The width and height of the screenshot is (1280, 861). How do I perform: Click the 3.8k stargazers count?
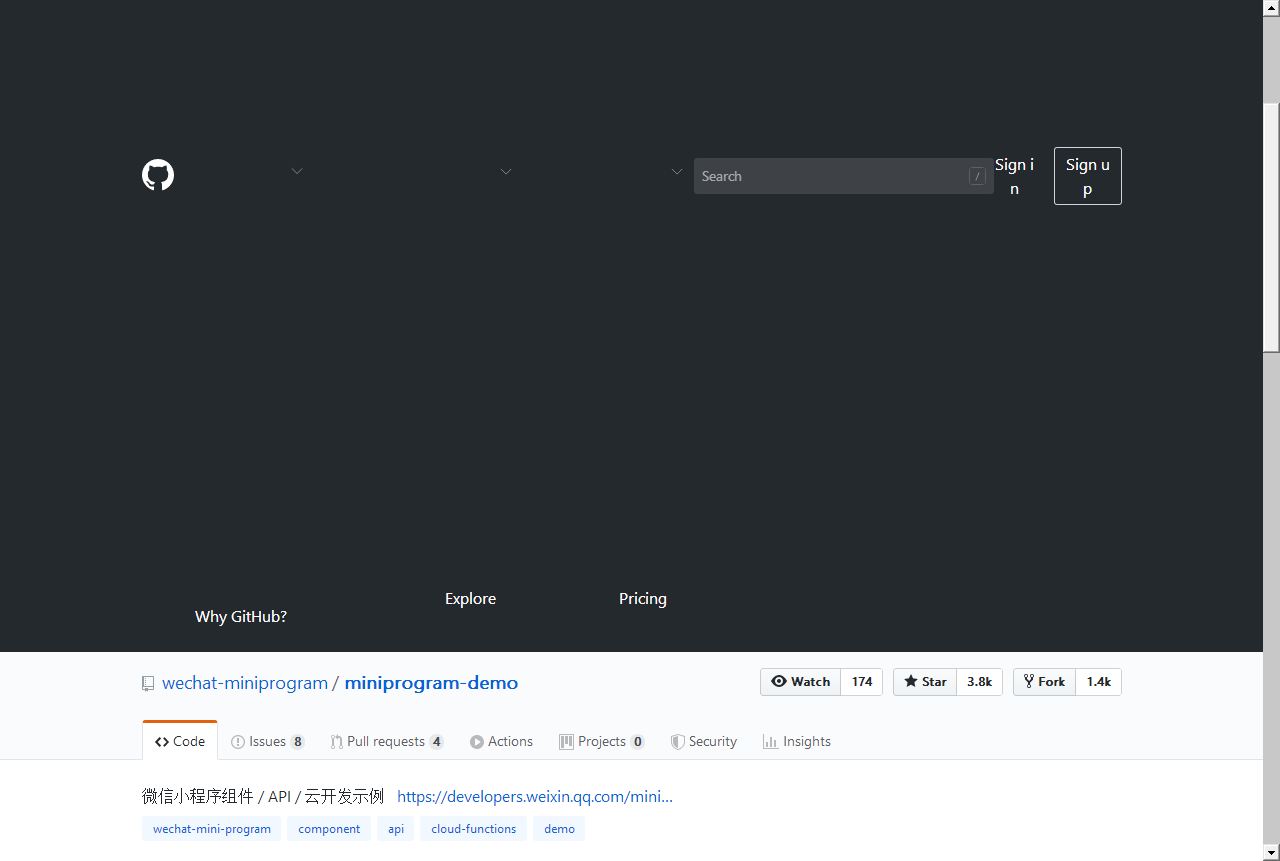click(x=979, y=682)
